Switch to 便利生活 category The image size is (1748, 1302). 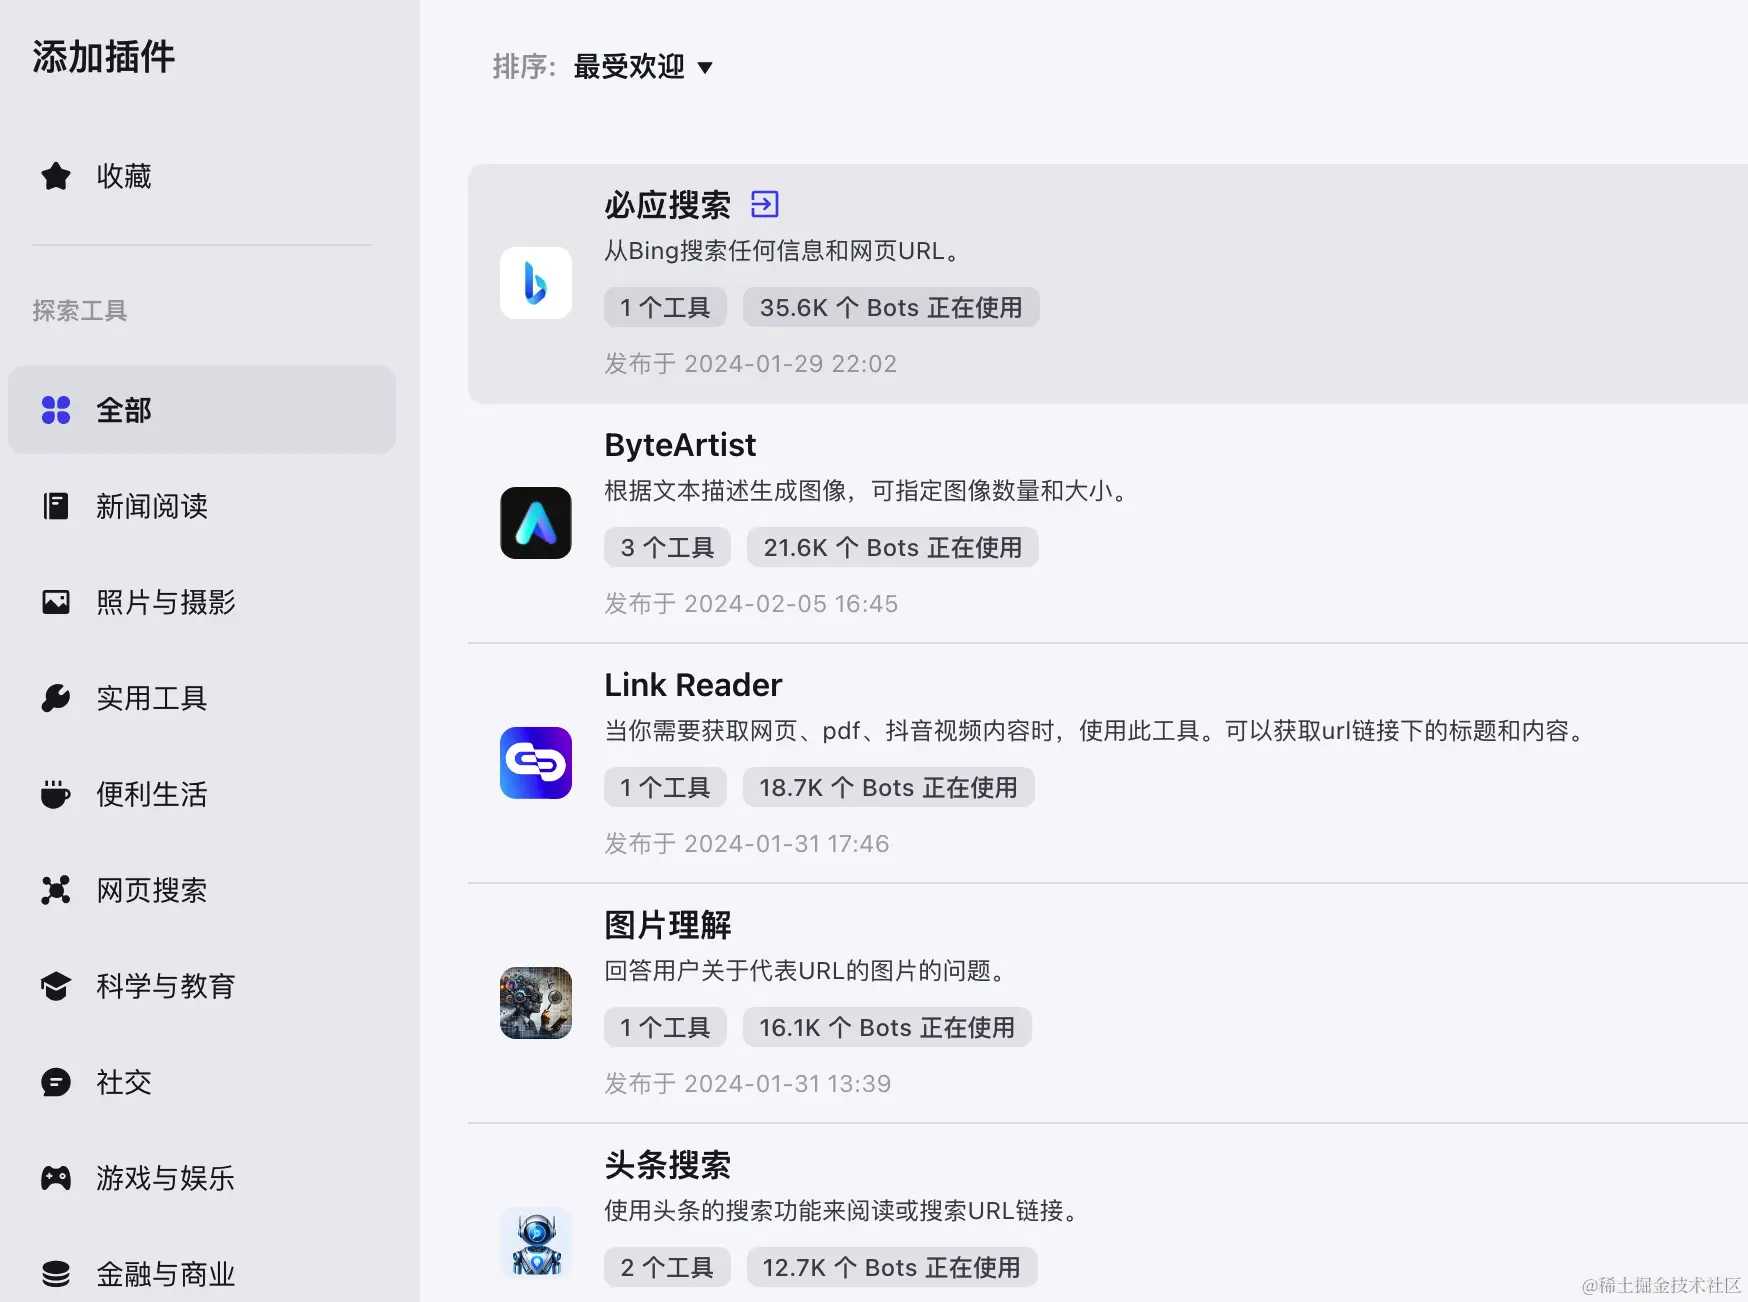coord(202,794)
